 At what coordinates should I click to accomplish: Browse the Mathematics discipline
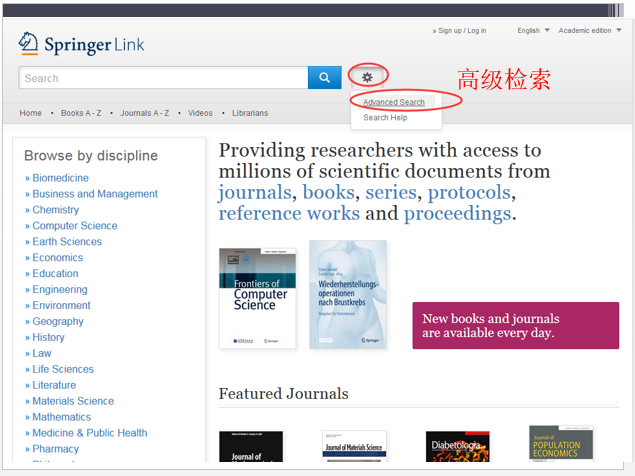tap(62, 417)
